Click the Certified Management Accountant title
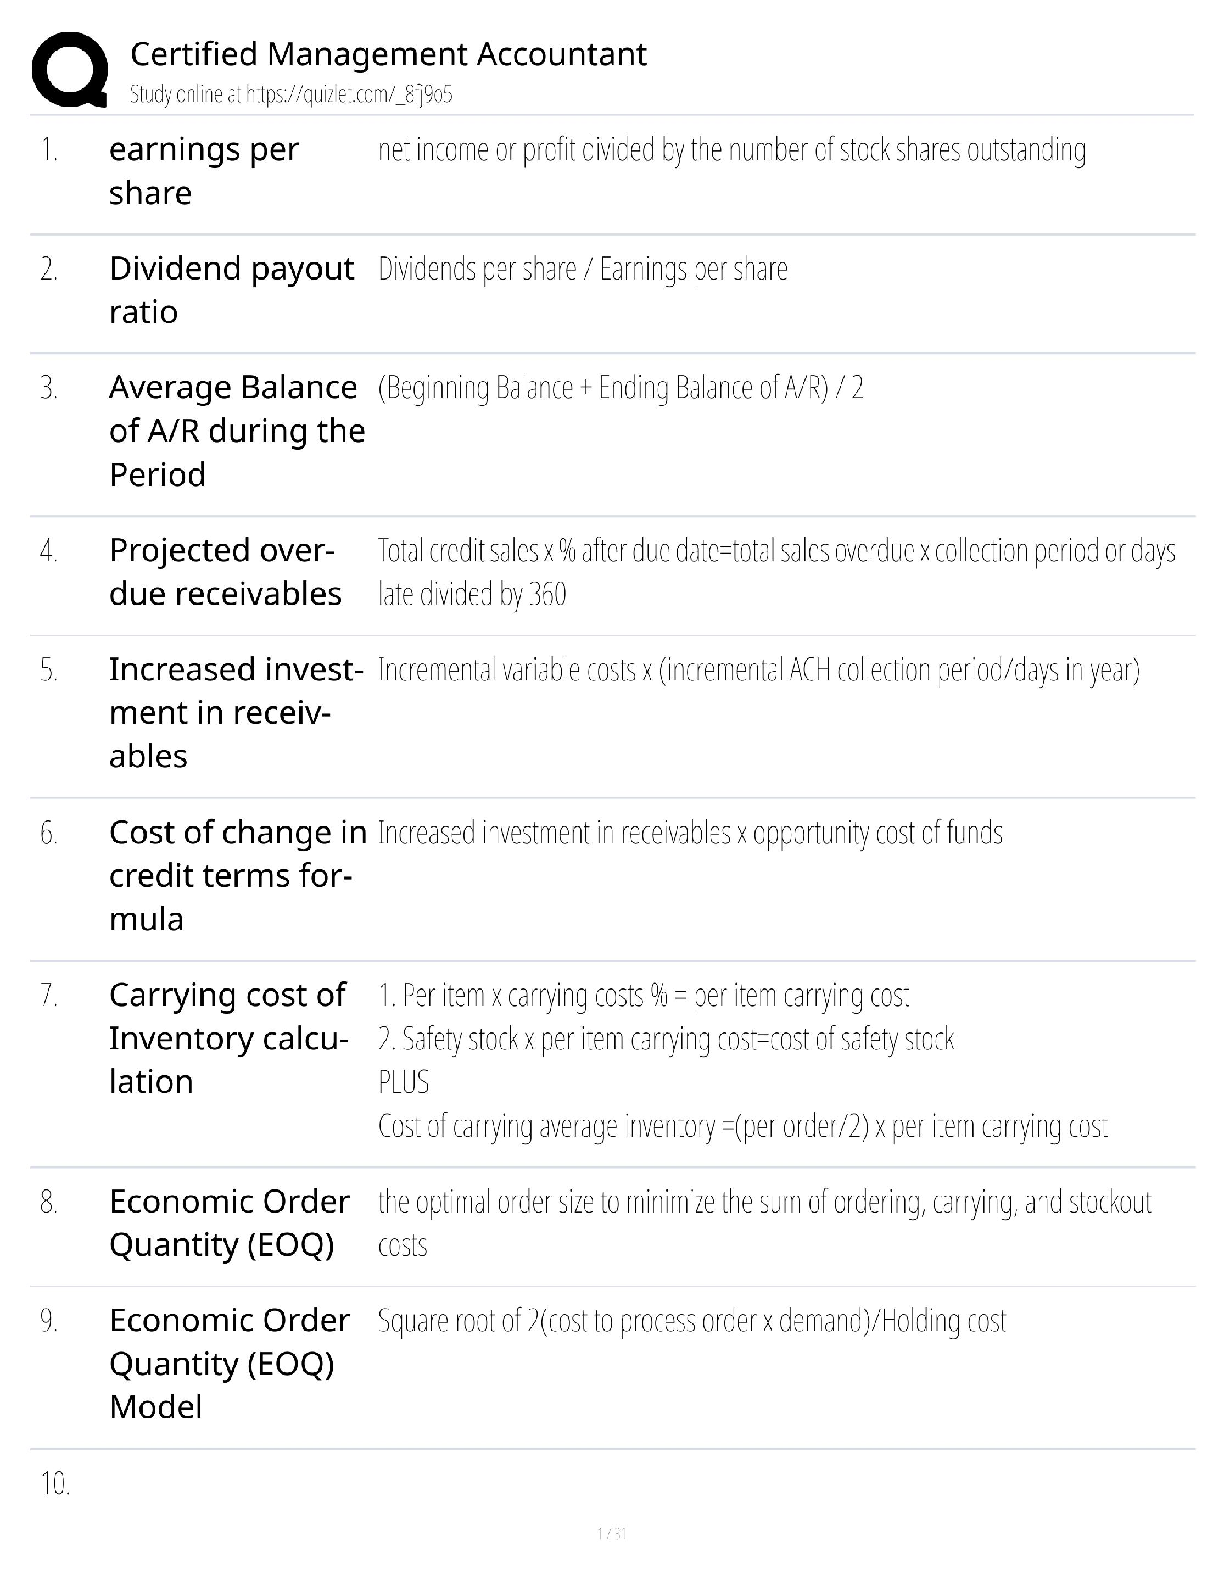Viewport: 1224px width, 1584px height. point(388,54)
